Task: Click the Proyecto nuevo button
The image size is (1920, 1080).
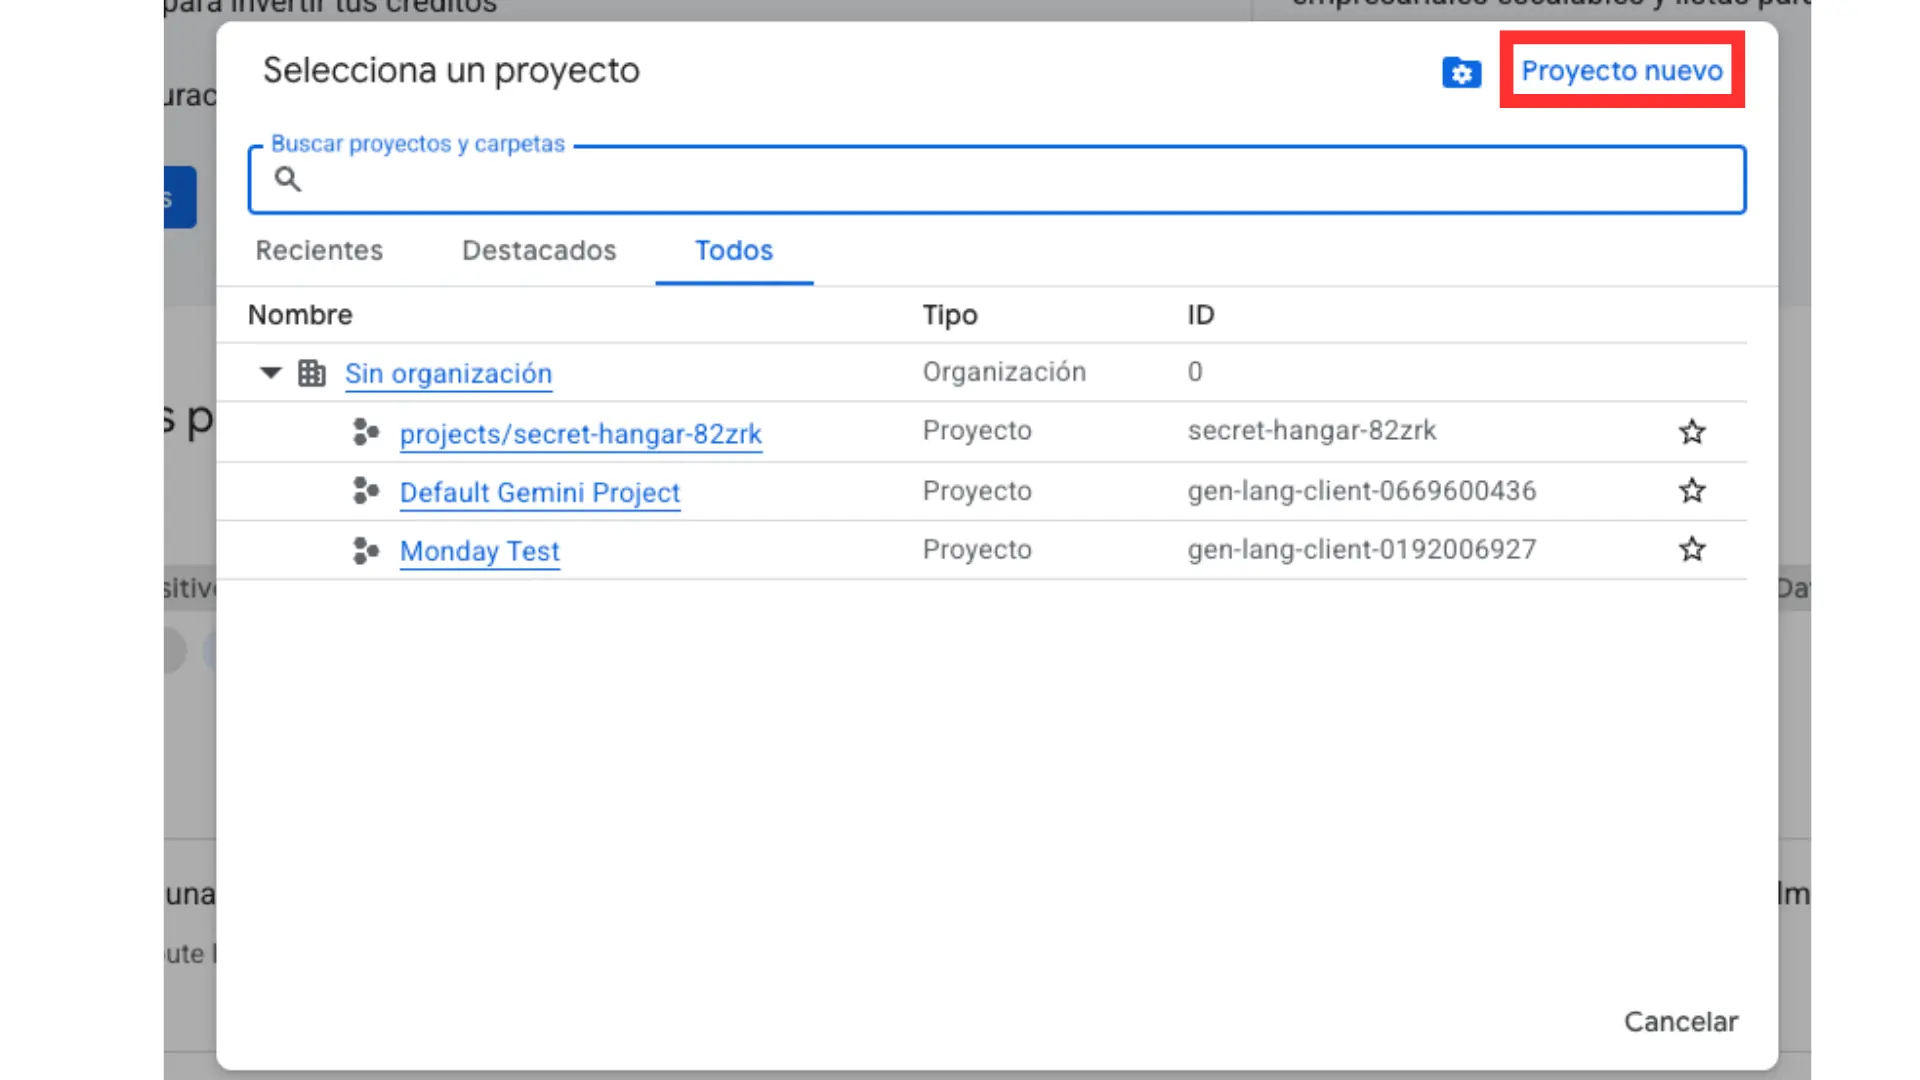Action: pyautogui.click(x=1621, y=71)
